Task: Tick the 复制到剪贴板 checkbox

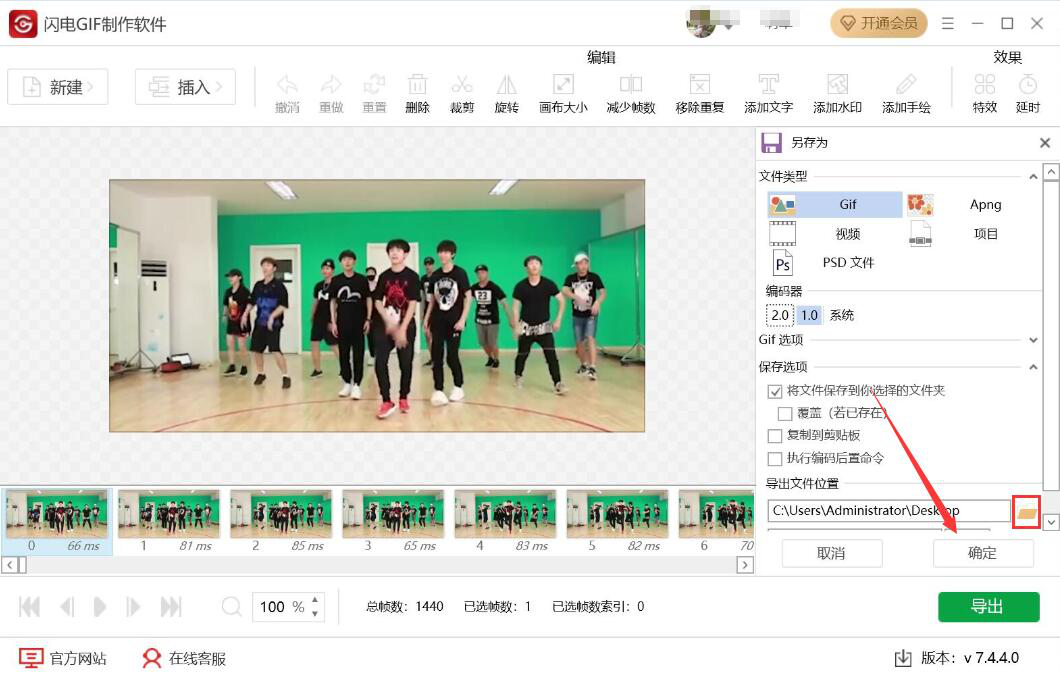Action: point(774,436)
